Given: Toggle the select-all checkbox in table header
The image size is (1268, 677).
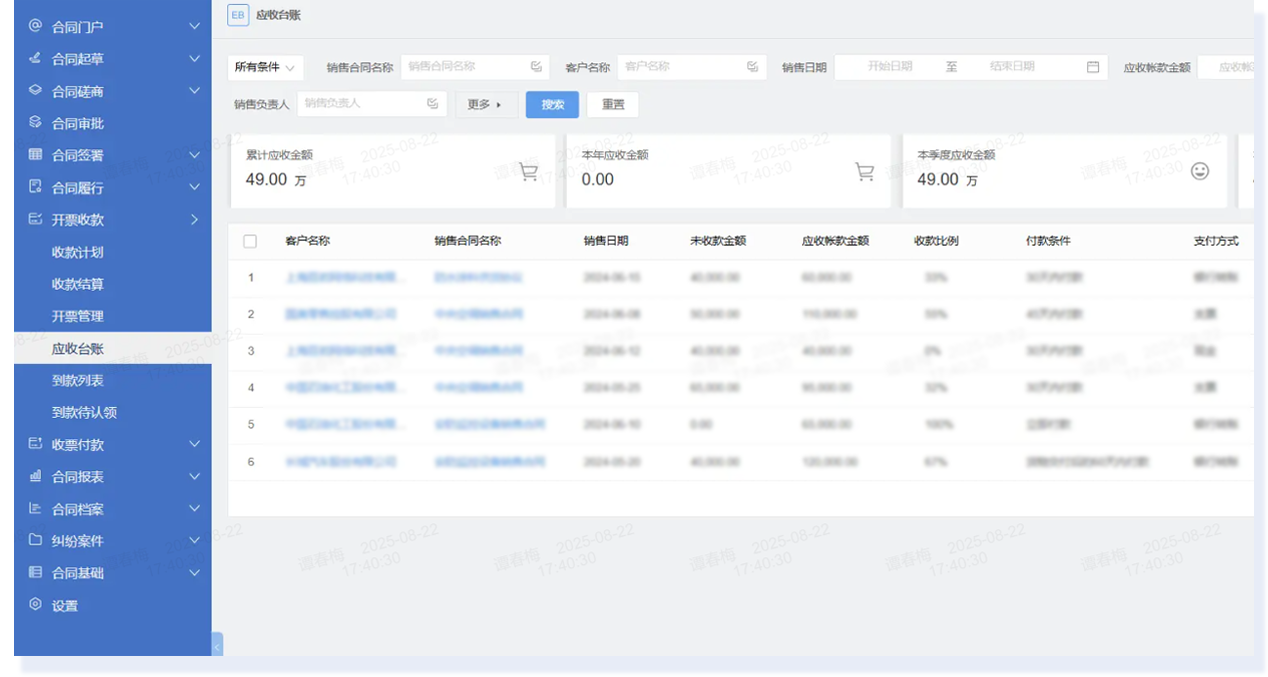Looking at the screenshot, I should 250,241.
